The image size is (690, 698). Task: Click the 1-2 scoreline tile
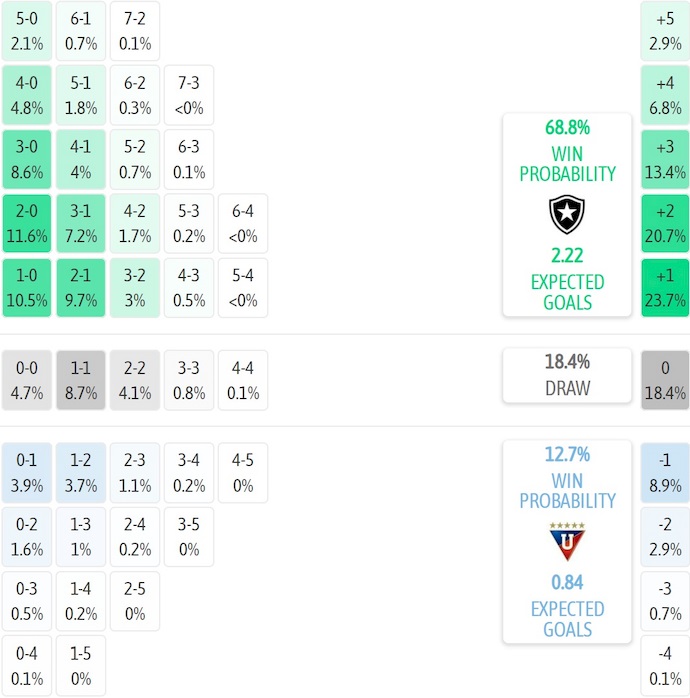[81, 473]
